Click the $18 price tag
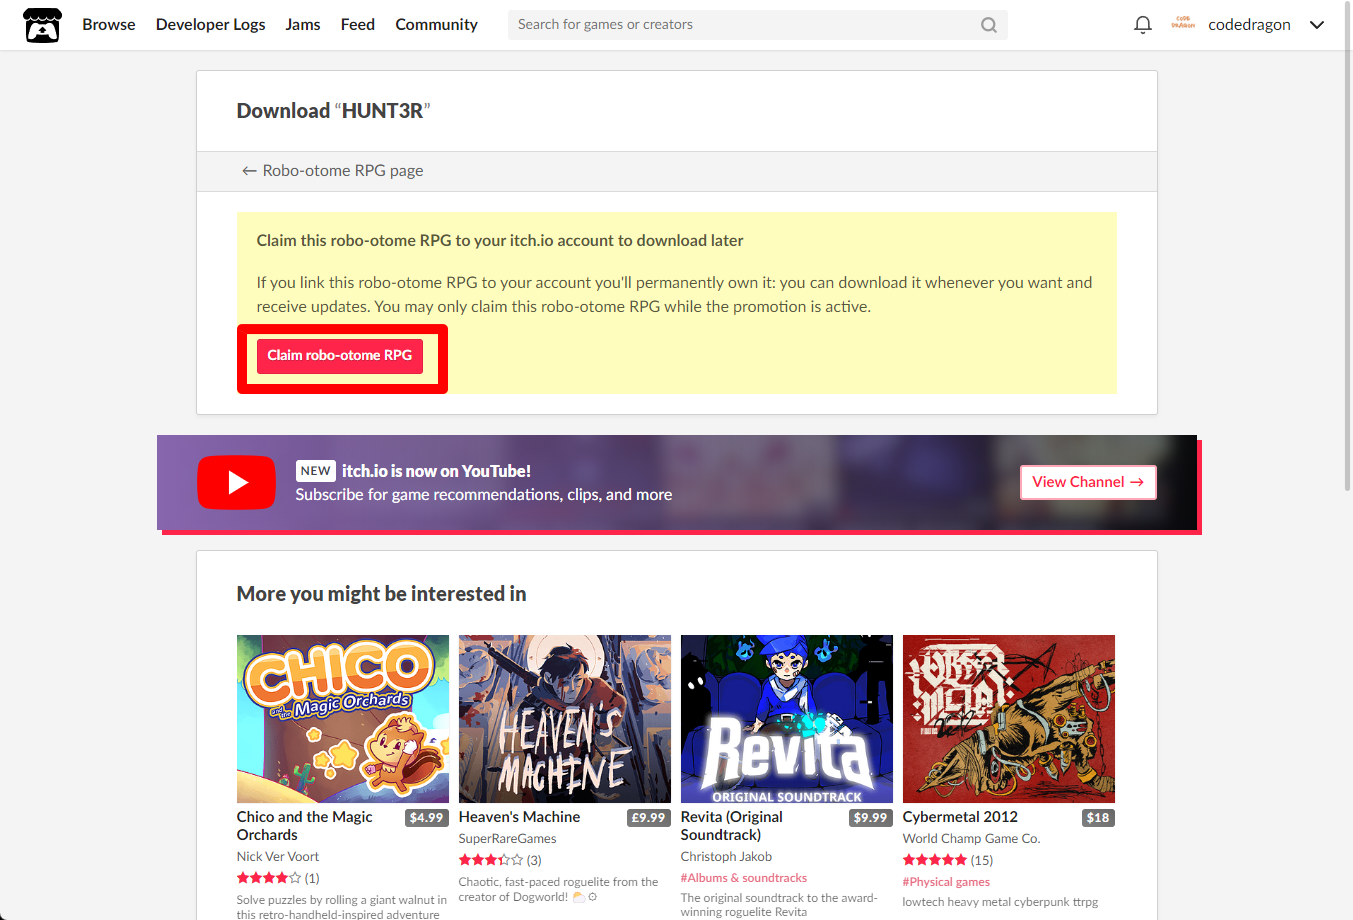Screen dimensions: 1353x920 1098,818
